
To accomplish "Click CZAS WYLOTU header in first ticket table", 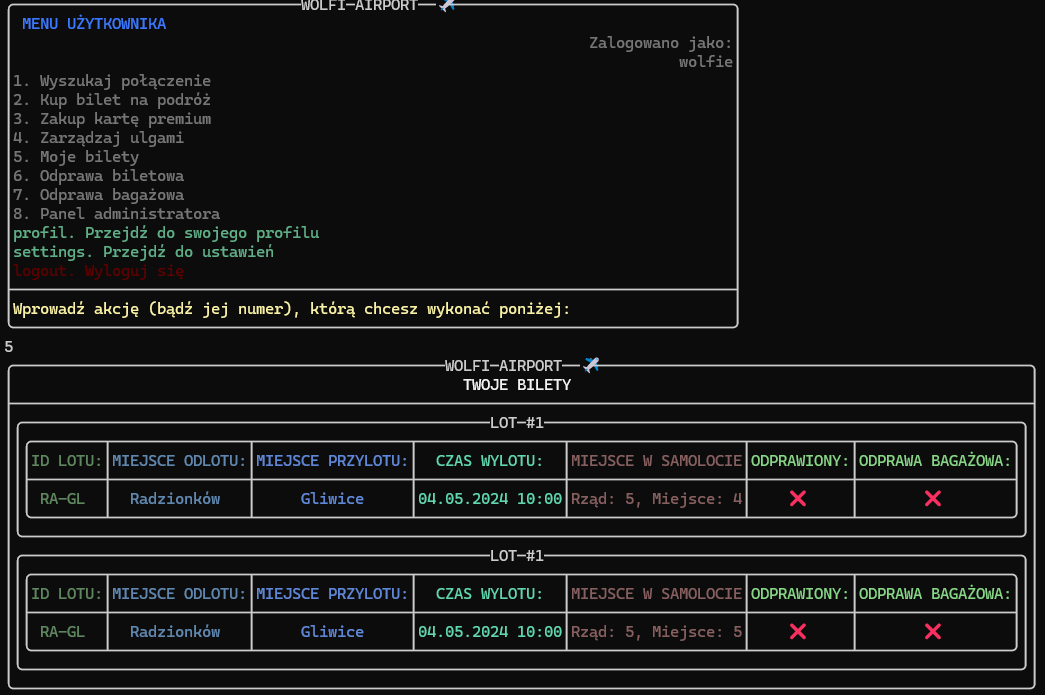I will click(x=490, y=461).
